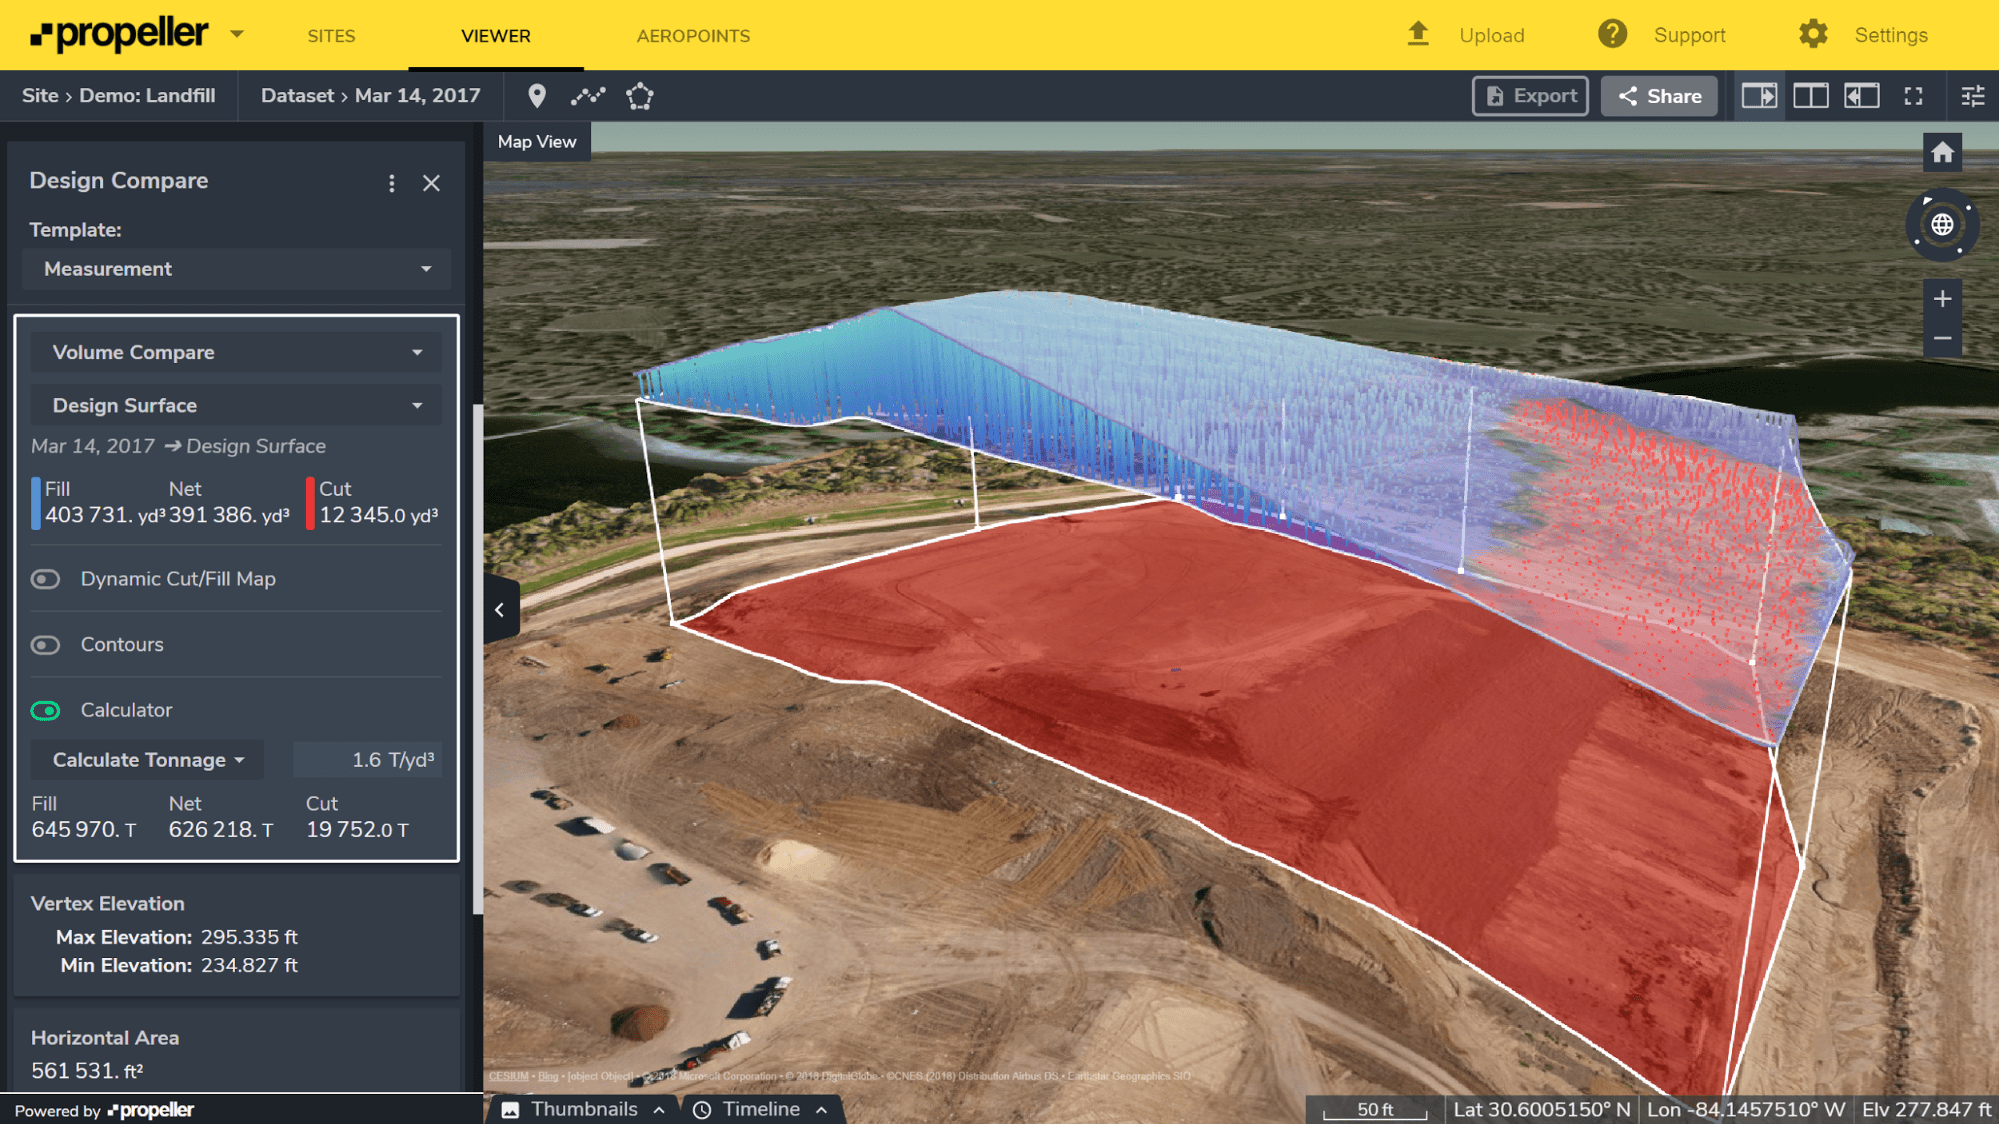Expand the Volume Compare dropdown
Screen dimensions: 1999x1125
coord(236,352)
